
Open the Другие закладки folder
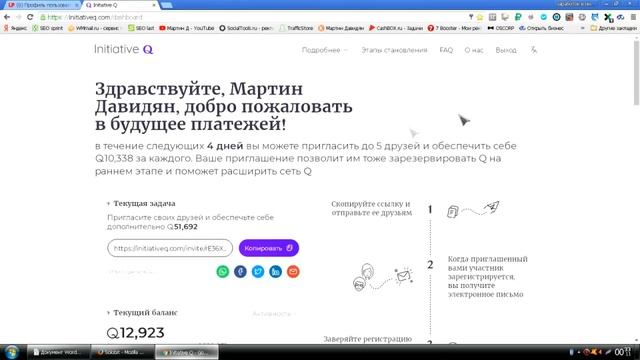pos(613,28)
